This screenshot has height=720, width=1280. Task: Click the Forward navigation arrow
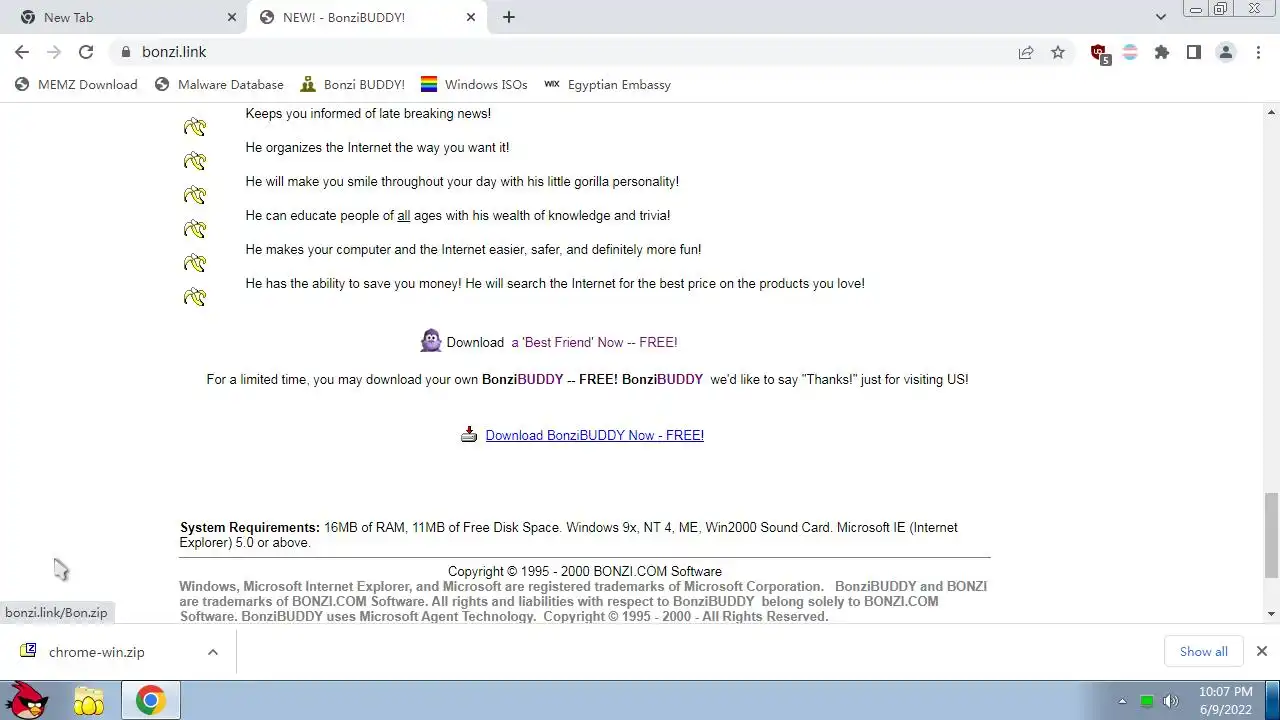point(54,52)
